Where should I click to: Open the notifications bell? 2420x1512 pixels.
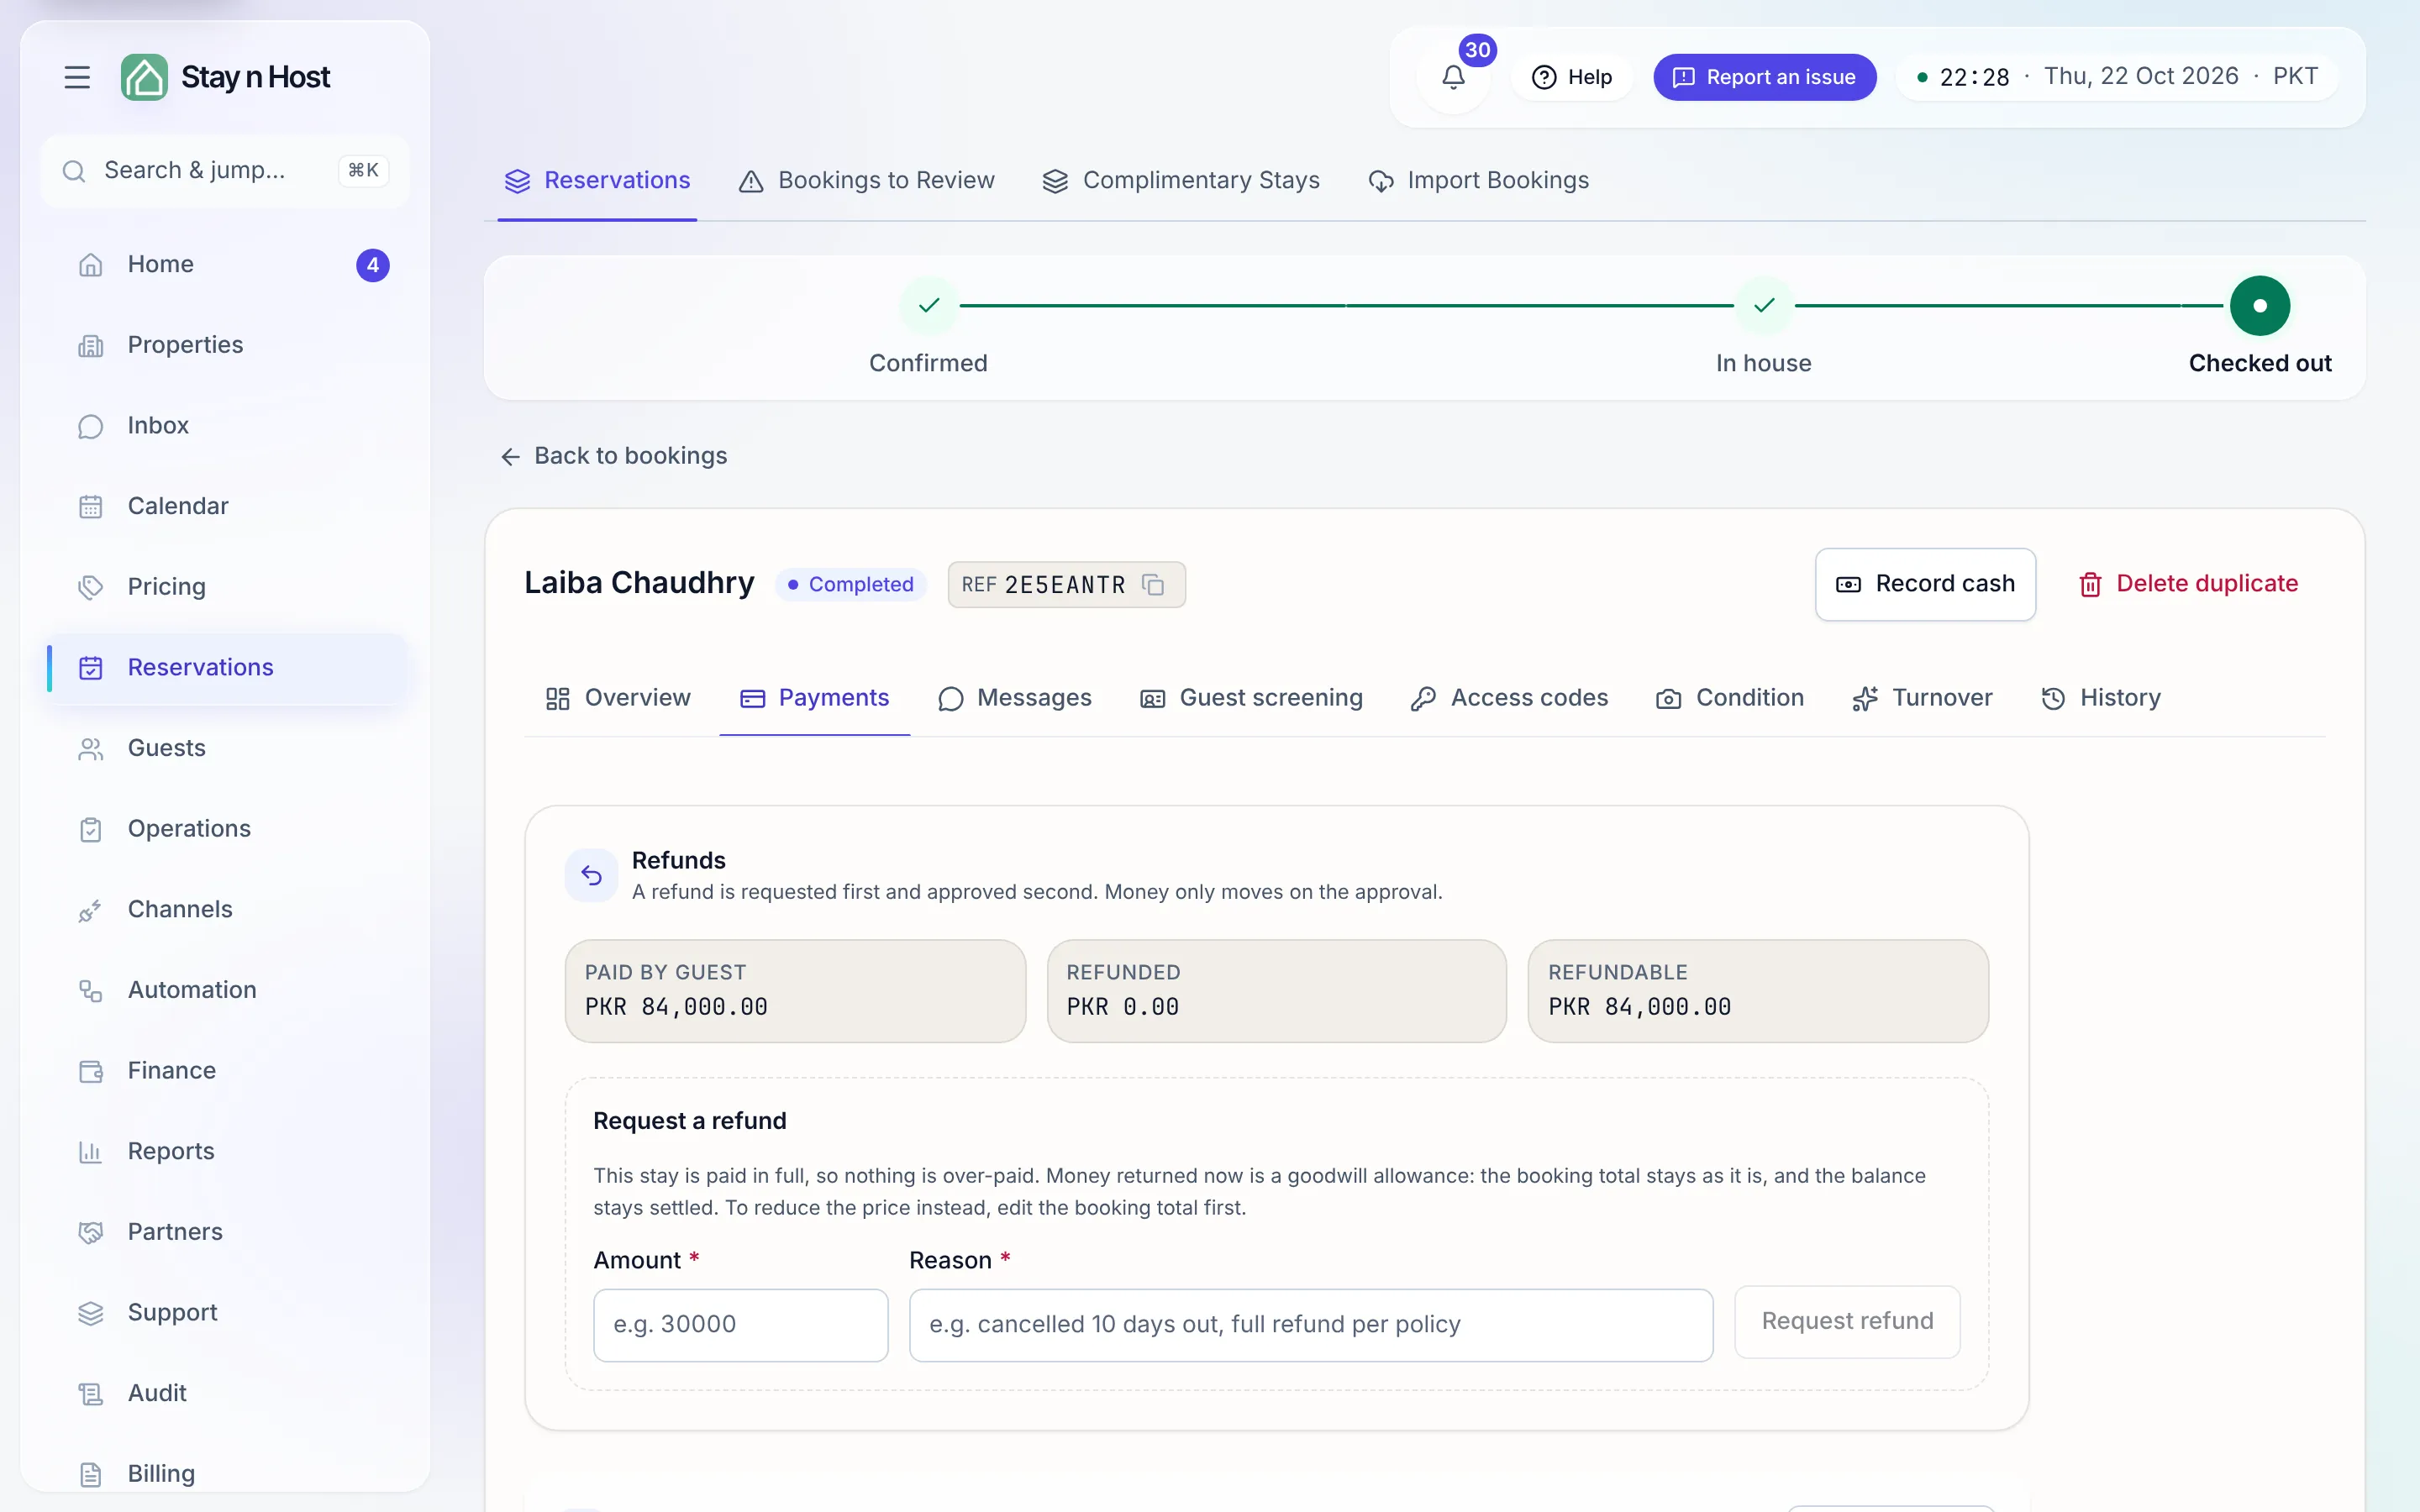[1453, 77]
